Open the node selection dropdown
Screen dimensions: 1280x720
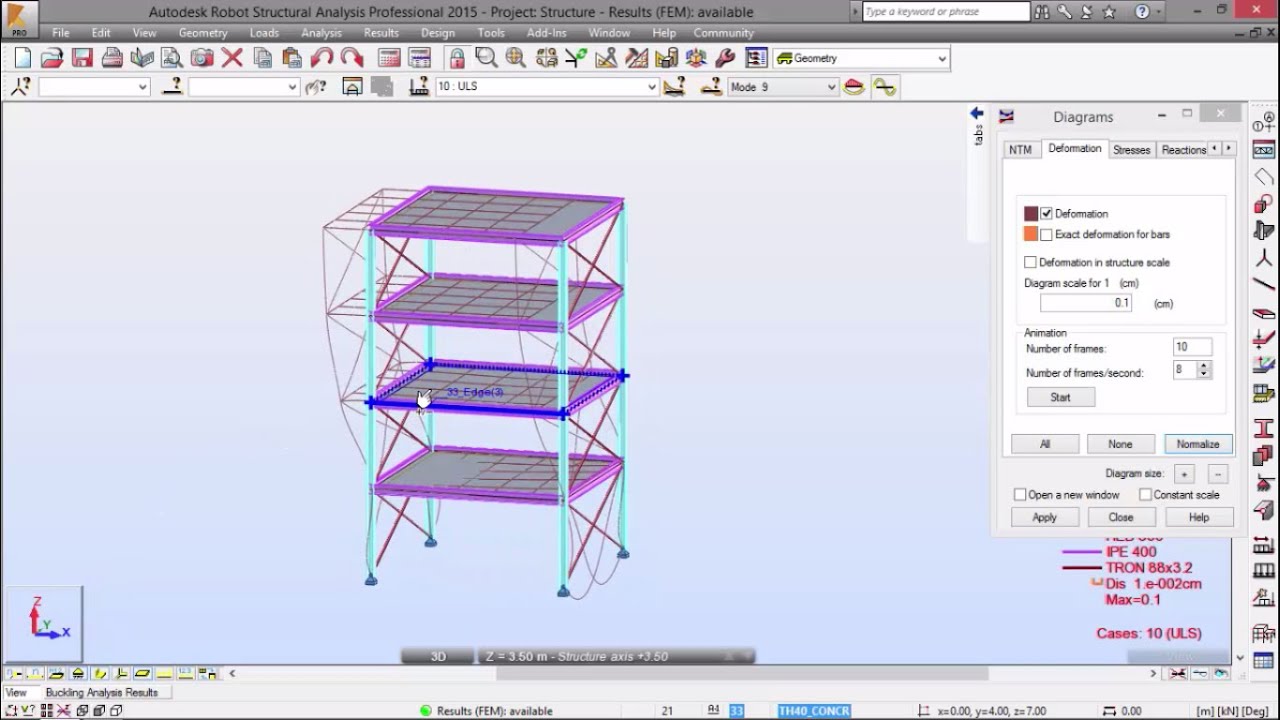click(x=142, y=87)
